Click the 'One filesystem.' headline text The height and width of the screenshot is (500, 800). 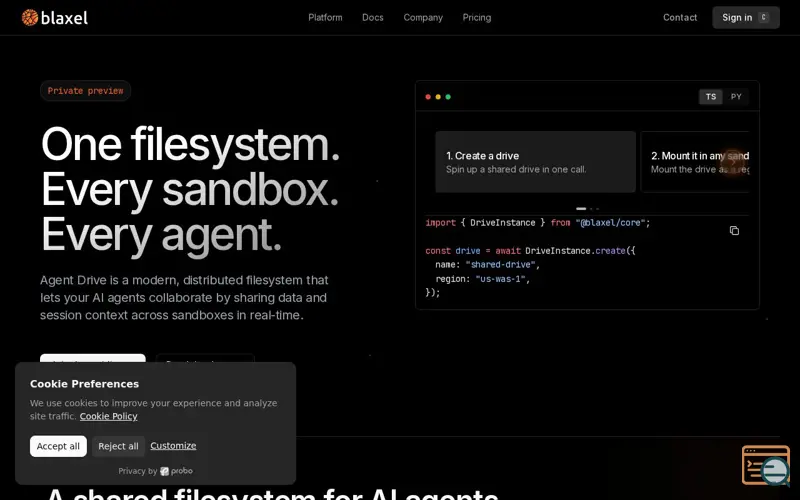click(x=190, y=144)
